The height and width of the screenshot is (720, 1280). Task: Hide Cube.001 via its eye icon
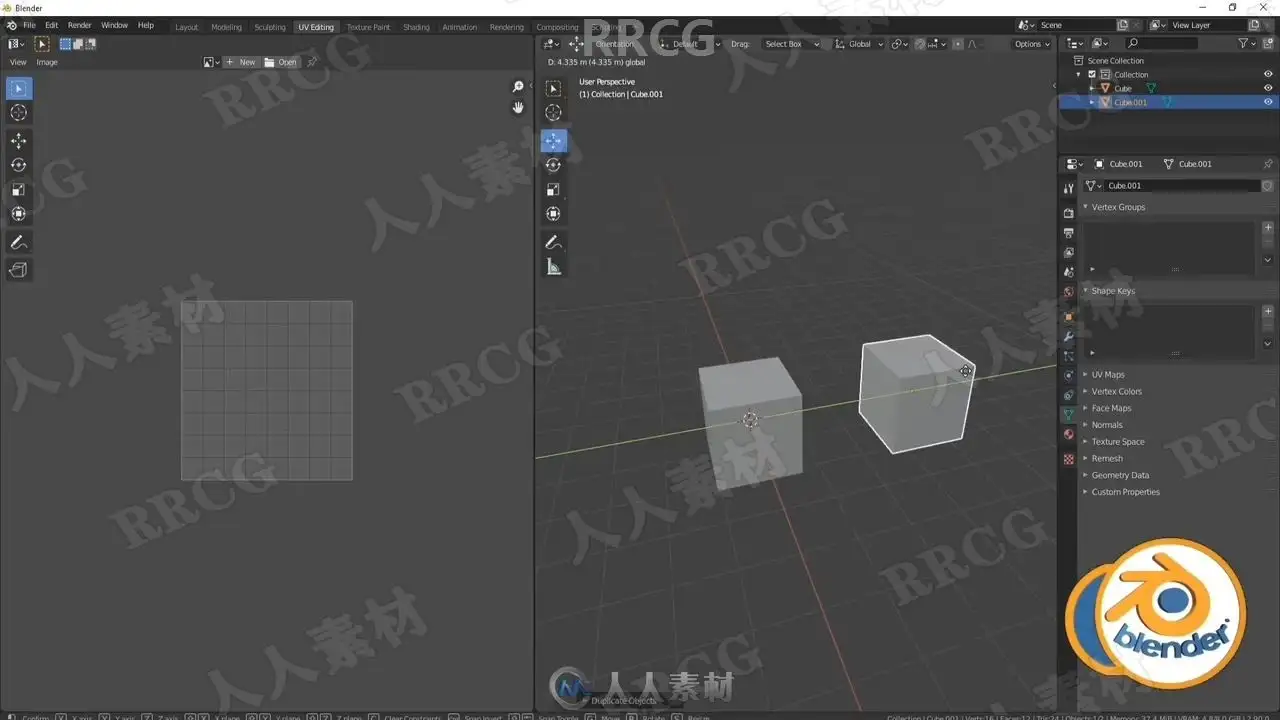point(1268,102)
